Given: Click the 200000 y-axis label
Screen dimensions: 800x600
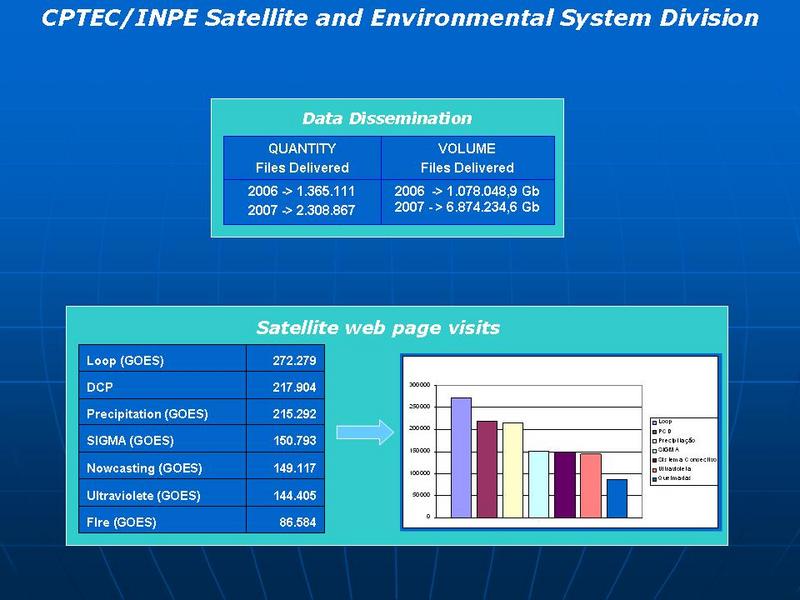Looking at the screenshot, I should 420,429.
